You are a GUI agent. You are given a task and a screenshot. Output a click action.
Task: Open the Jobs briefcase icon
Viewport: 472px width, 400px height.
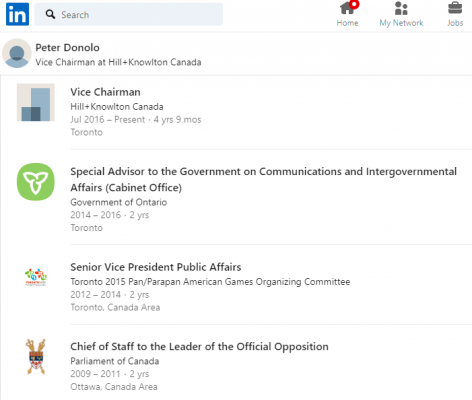455,8
